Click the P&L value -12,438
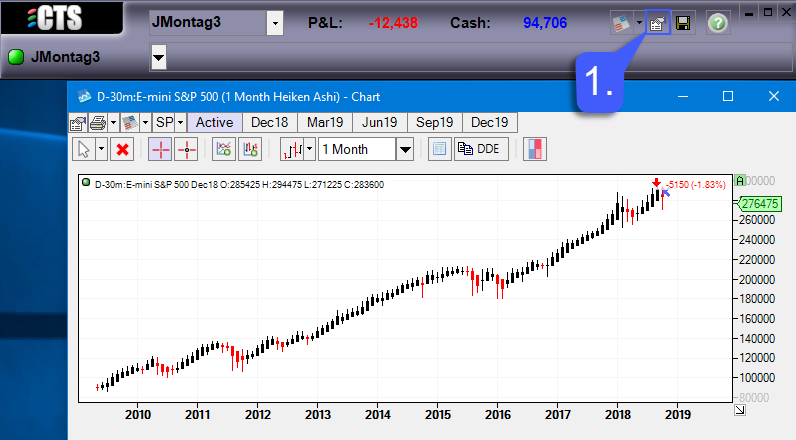796x440 pixels. coord(393,23)
